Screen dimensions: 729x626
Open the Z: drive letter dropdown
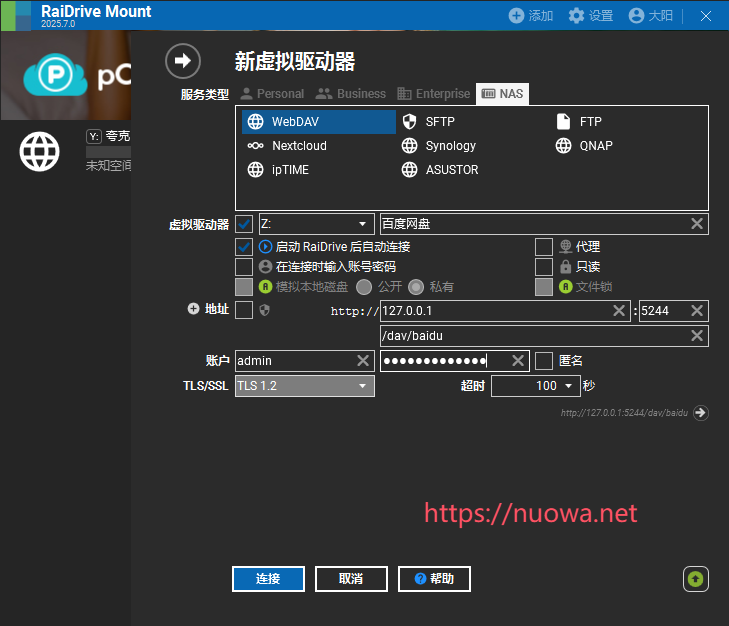(x=317, y=224)
